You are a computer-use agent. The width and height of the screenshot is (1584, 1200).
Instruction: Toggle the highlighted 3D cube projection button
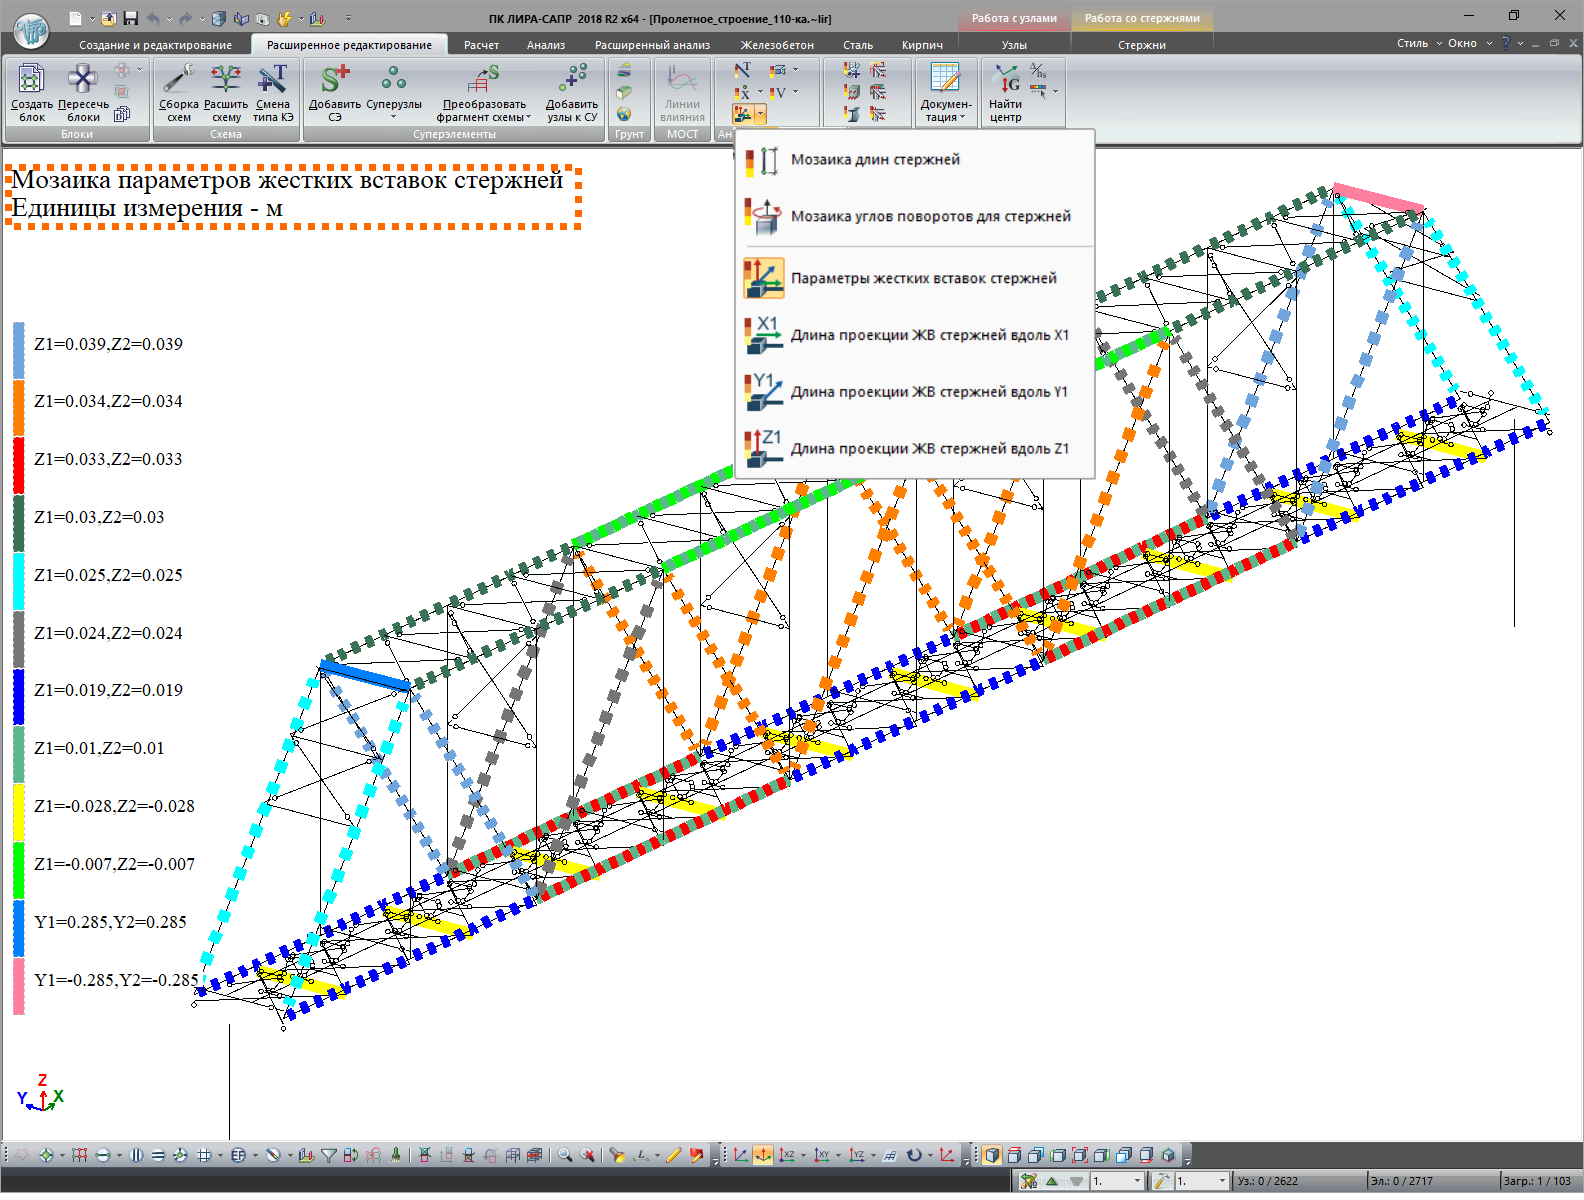click(x=991, y=1155)
